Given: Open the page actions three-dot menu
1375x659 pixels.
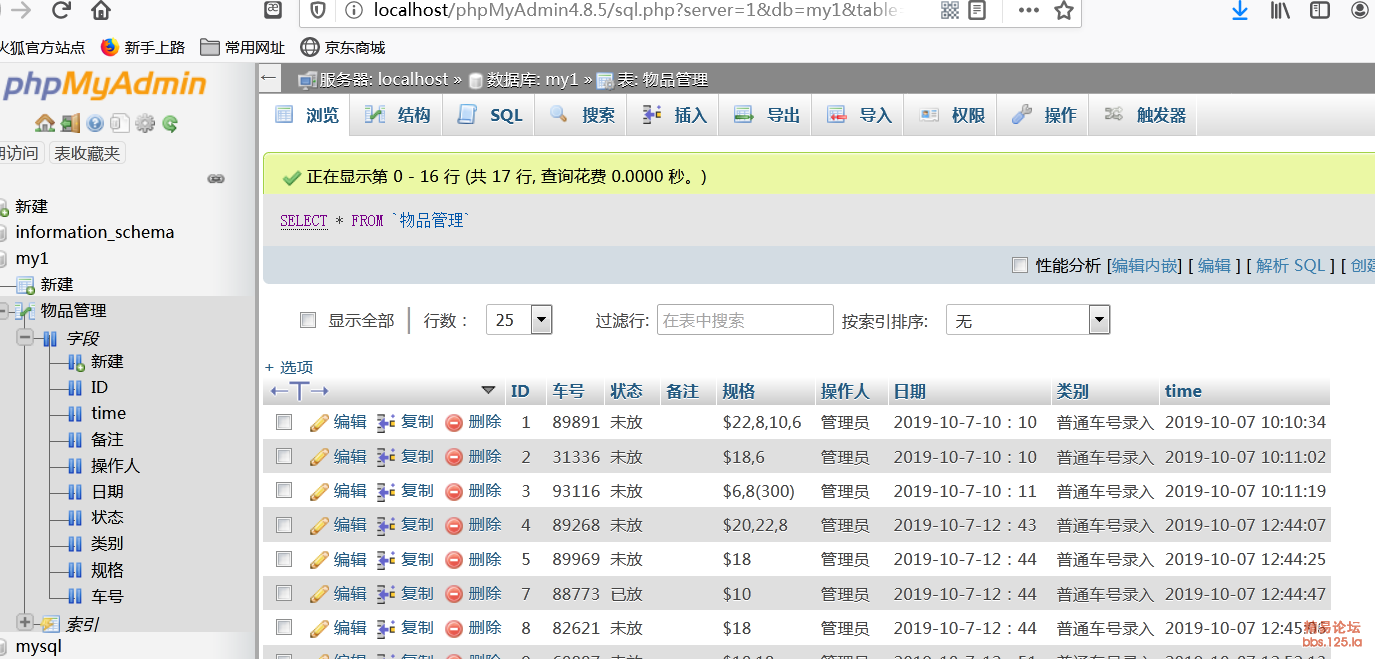Looking at the screenshot, I should pos(1028,11).
